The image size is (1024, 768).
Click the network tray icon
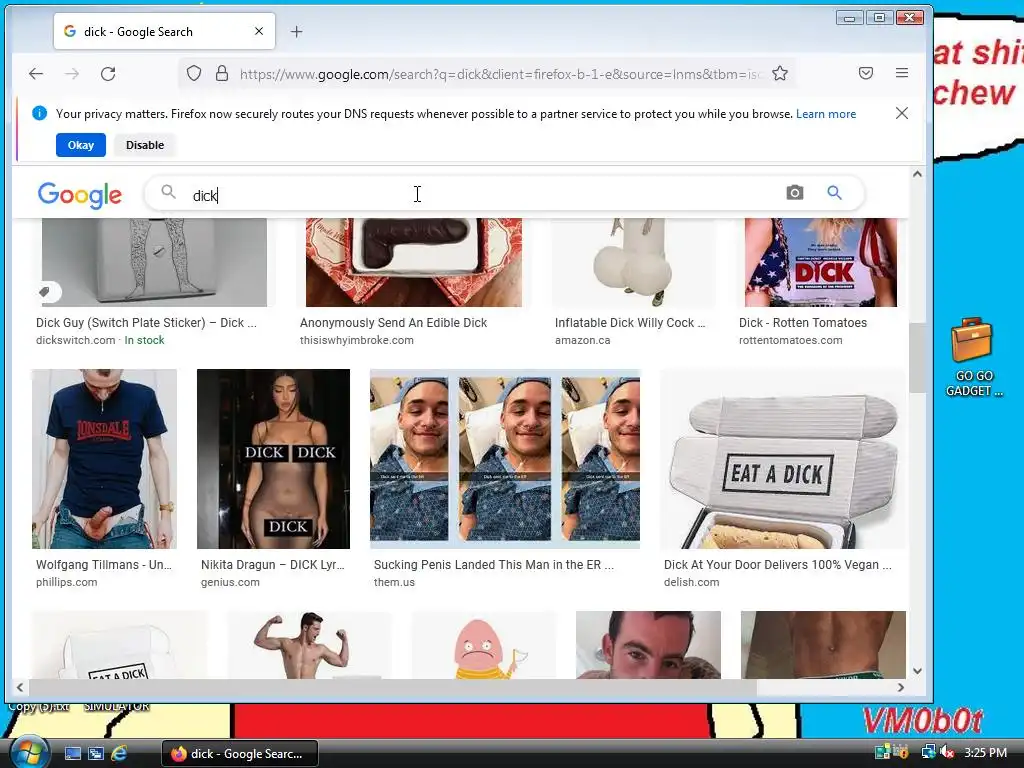coord(928,753)
